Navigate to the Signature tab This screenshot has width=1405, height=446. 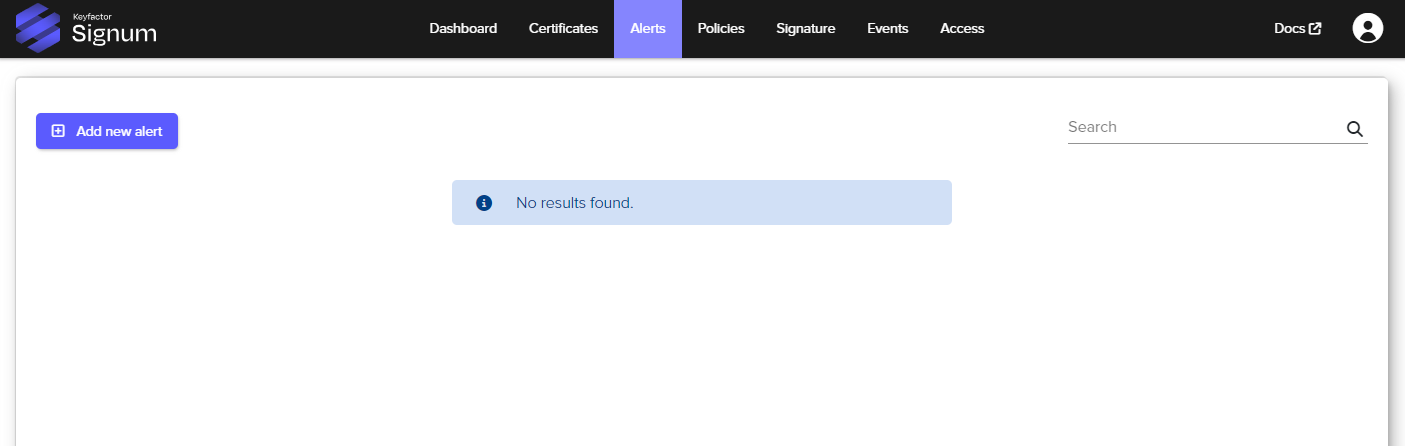pyautogui.click(x=805, y=29)
